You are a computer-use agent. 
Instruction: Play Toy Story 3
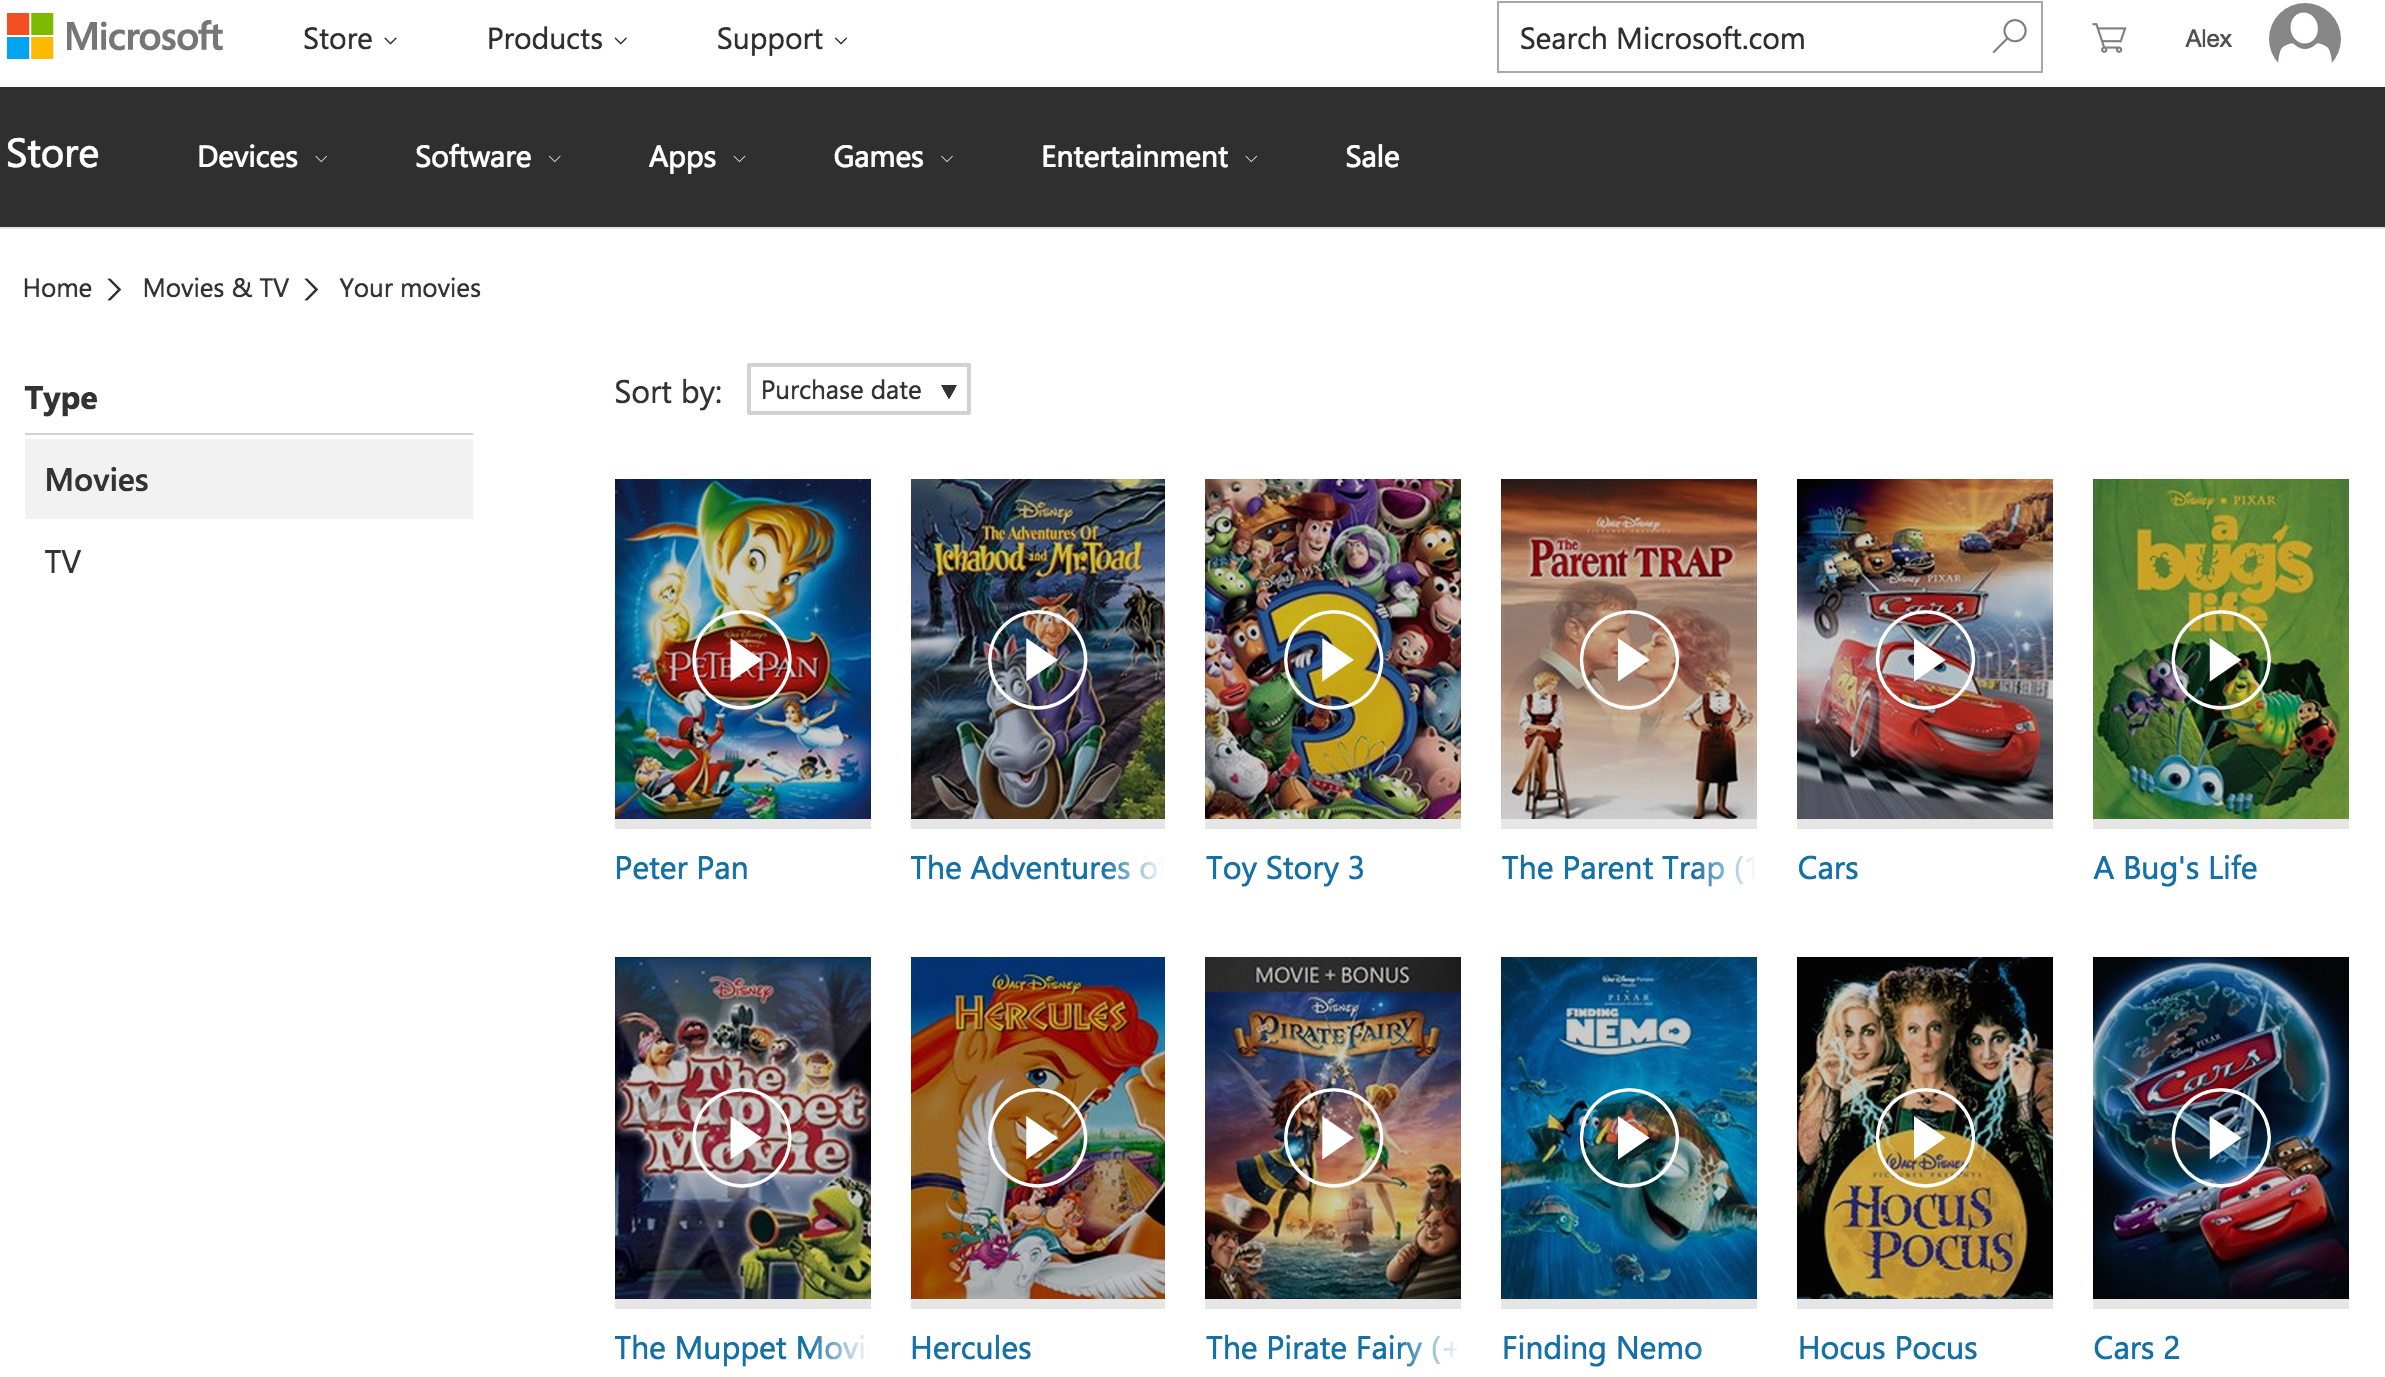coord(1332,658)
